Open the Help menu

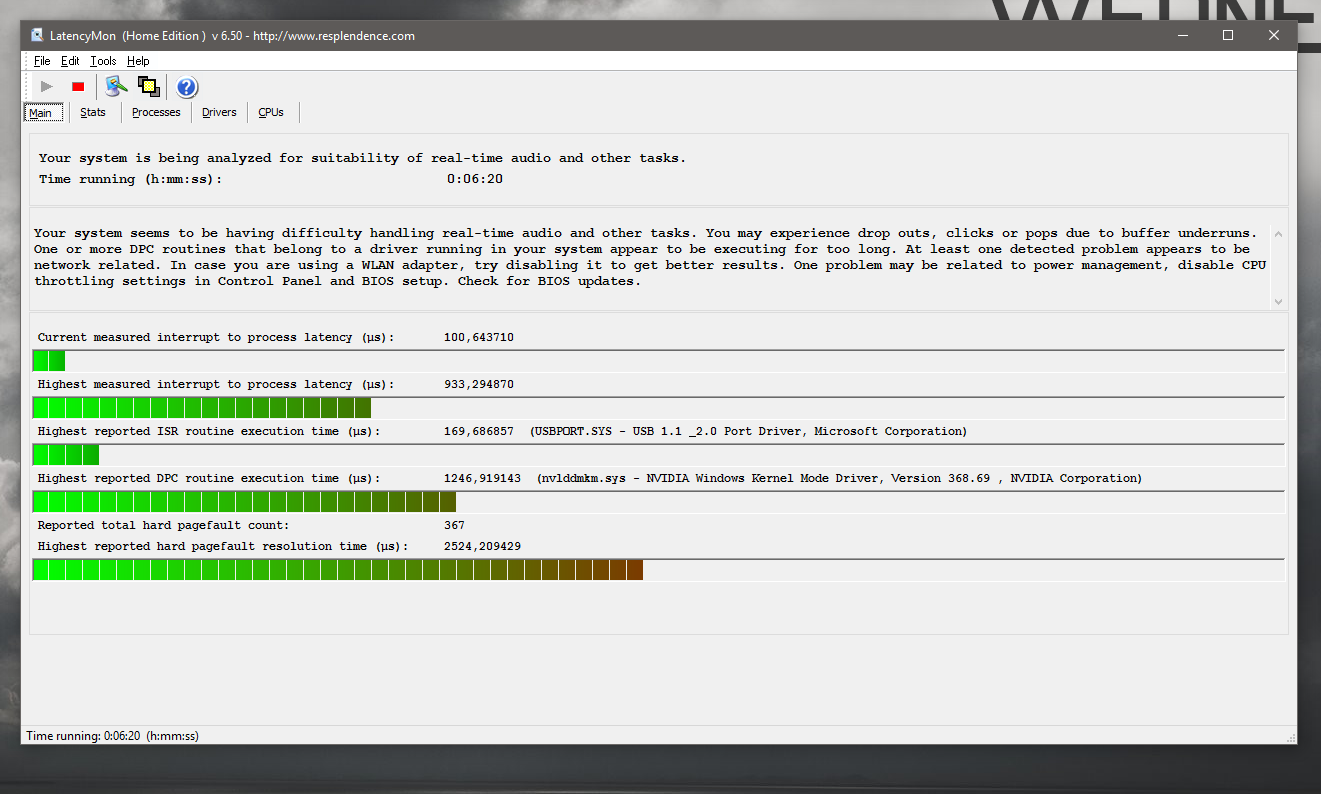(x=138, y=61)
